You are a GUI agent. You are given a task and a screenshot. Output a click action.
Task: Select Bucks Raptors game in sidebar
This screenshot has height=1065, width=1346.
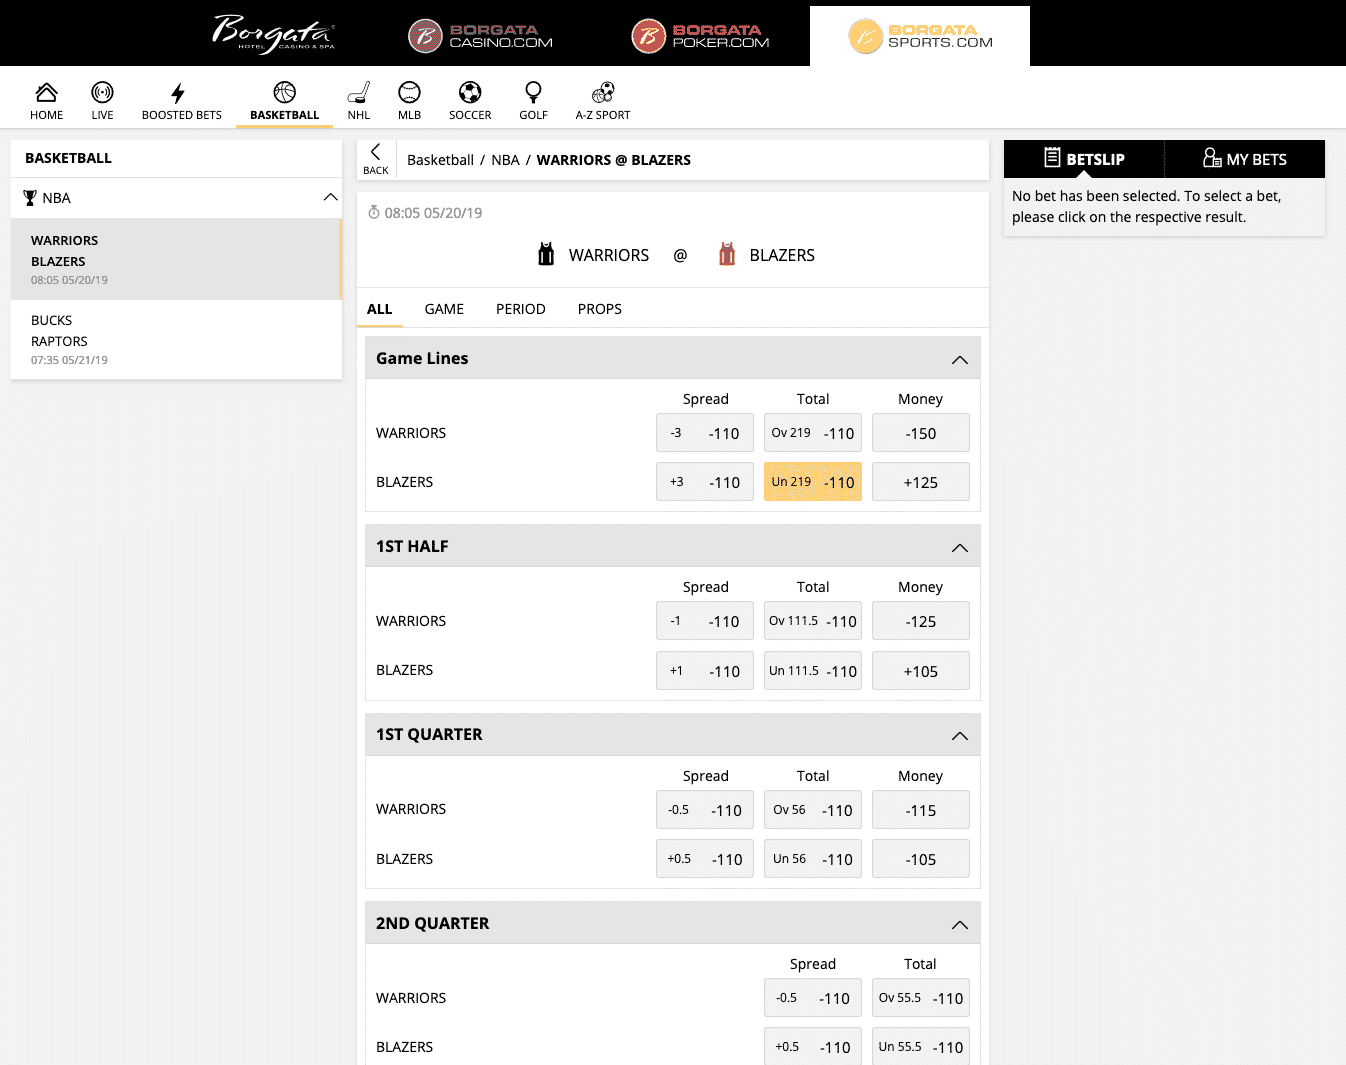176,339
